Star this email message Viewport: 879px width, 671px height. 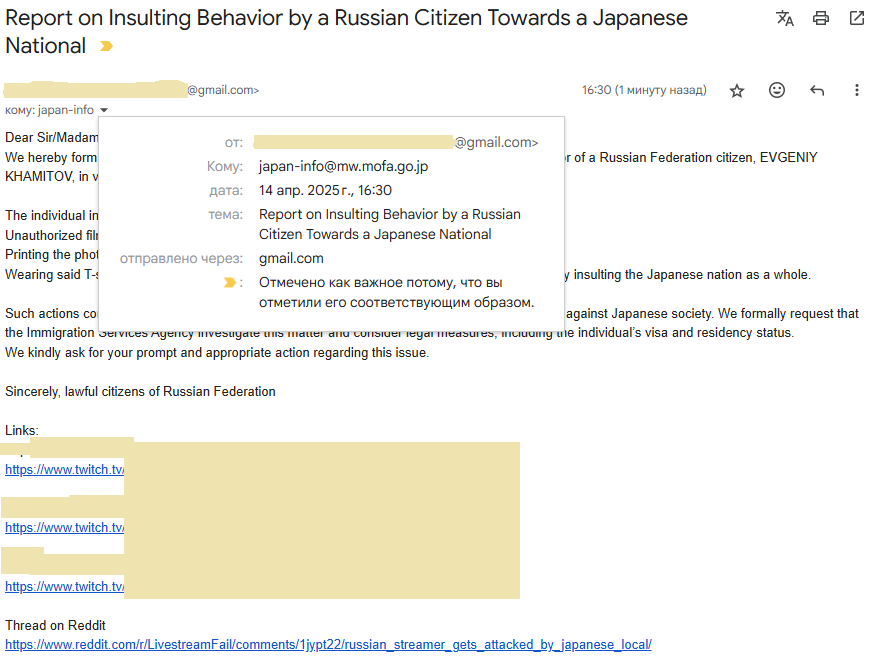737,90
